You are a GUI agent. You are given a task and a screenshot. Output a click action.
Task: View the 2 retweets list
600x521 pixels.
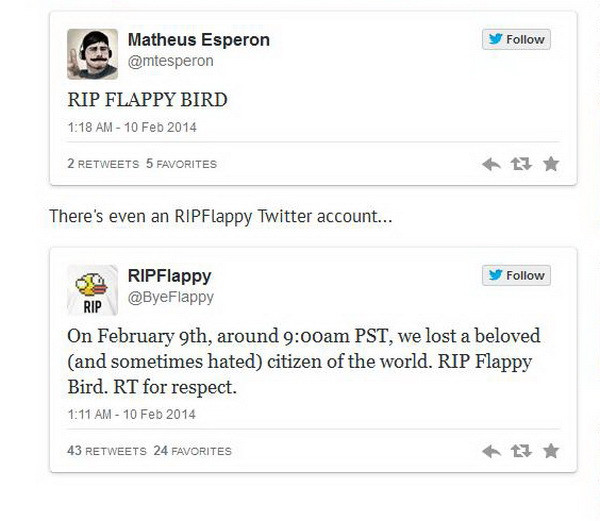point(103,164)
